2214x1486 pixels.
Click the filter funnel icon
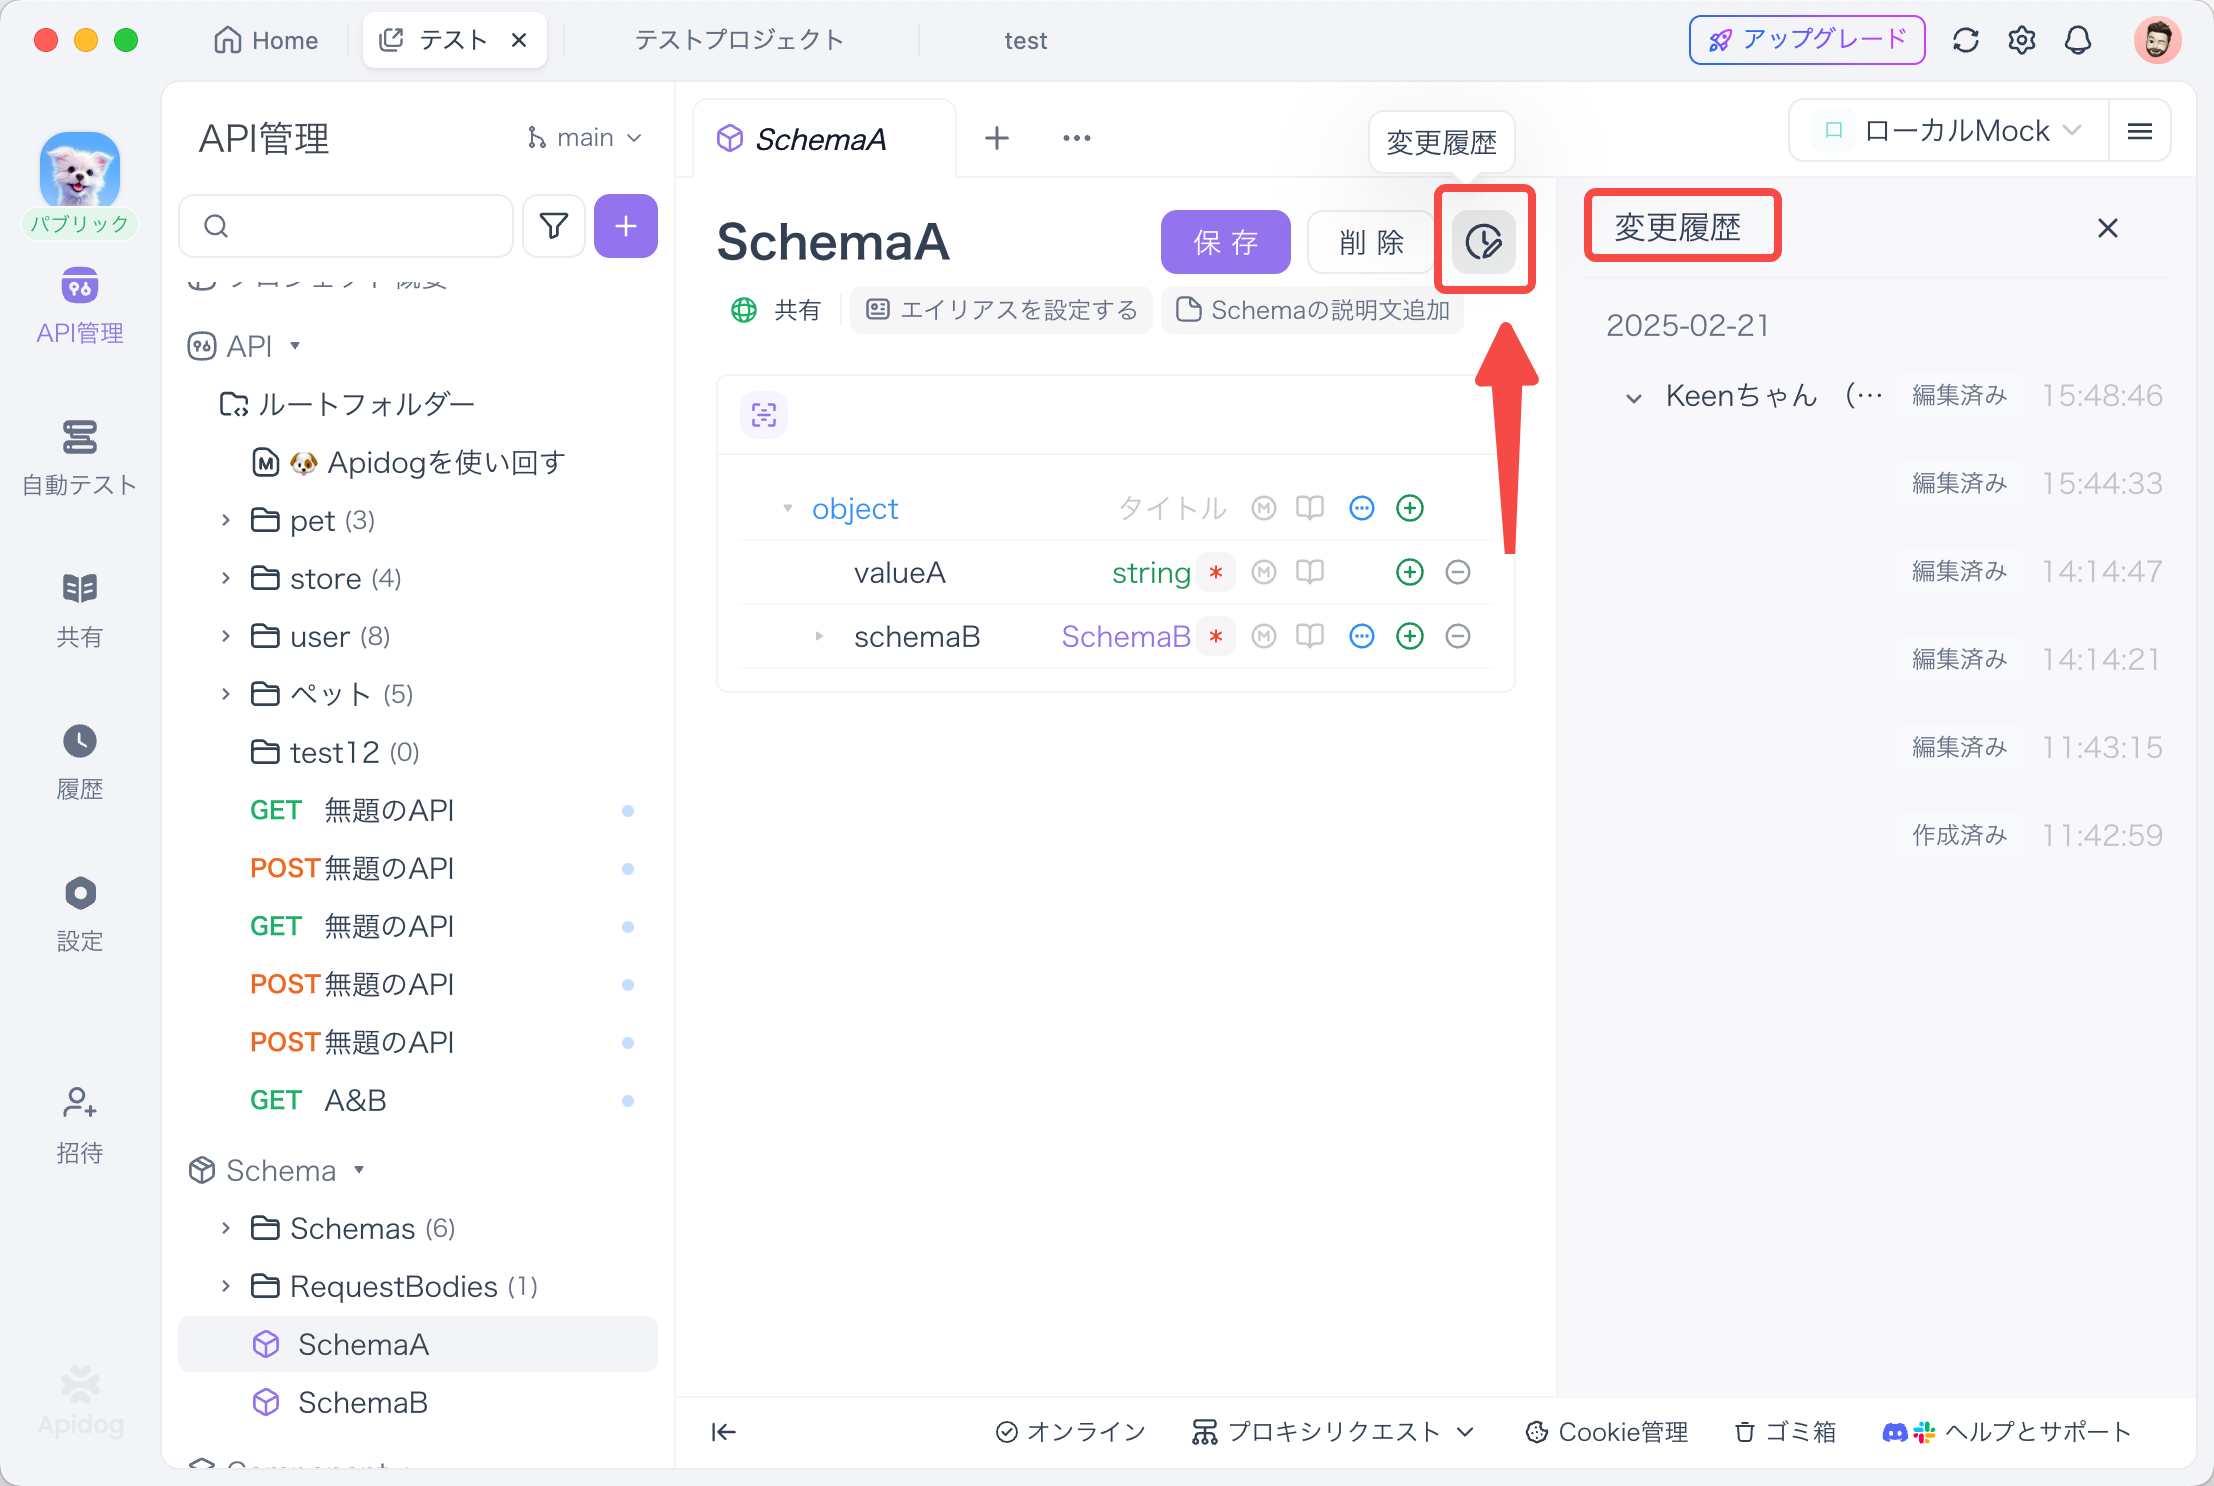point(553,226)
